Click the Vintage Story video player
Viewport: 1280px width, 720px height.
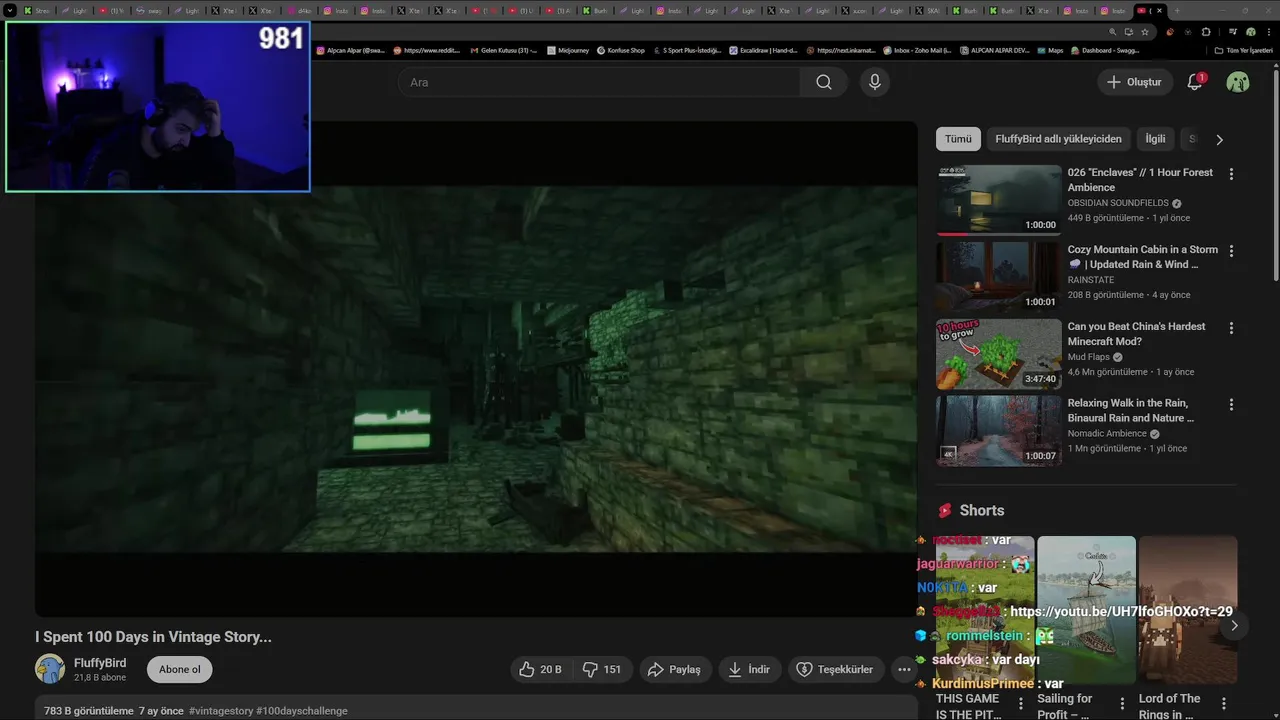(x=476, y=368)
